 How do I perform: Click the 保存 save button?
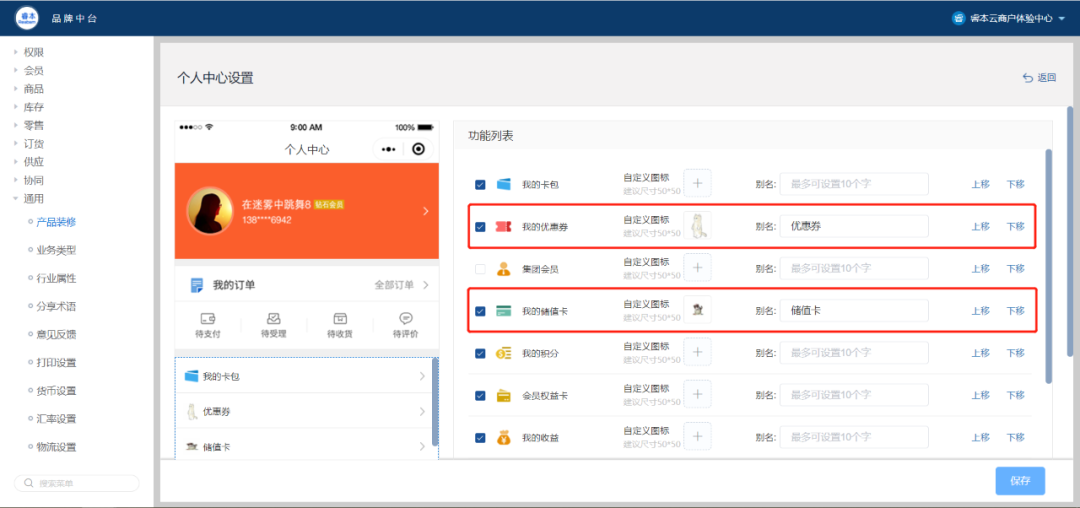1020,481
